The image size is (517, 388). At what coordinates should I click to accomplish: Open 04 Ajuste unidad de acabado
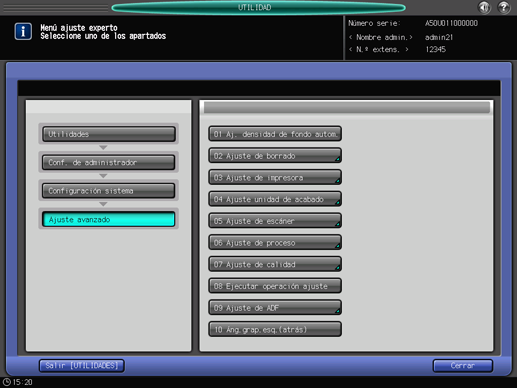click(x=275, y=199)
